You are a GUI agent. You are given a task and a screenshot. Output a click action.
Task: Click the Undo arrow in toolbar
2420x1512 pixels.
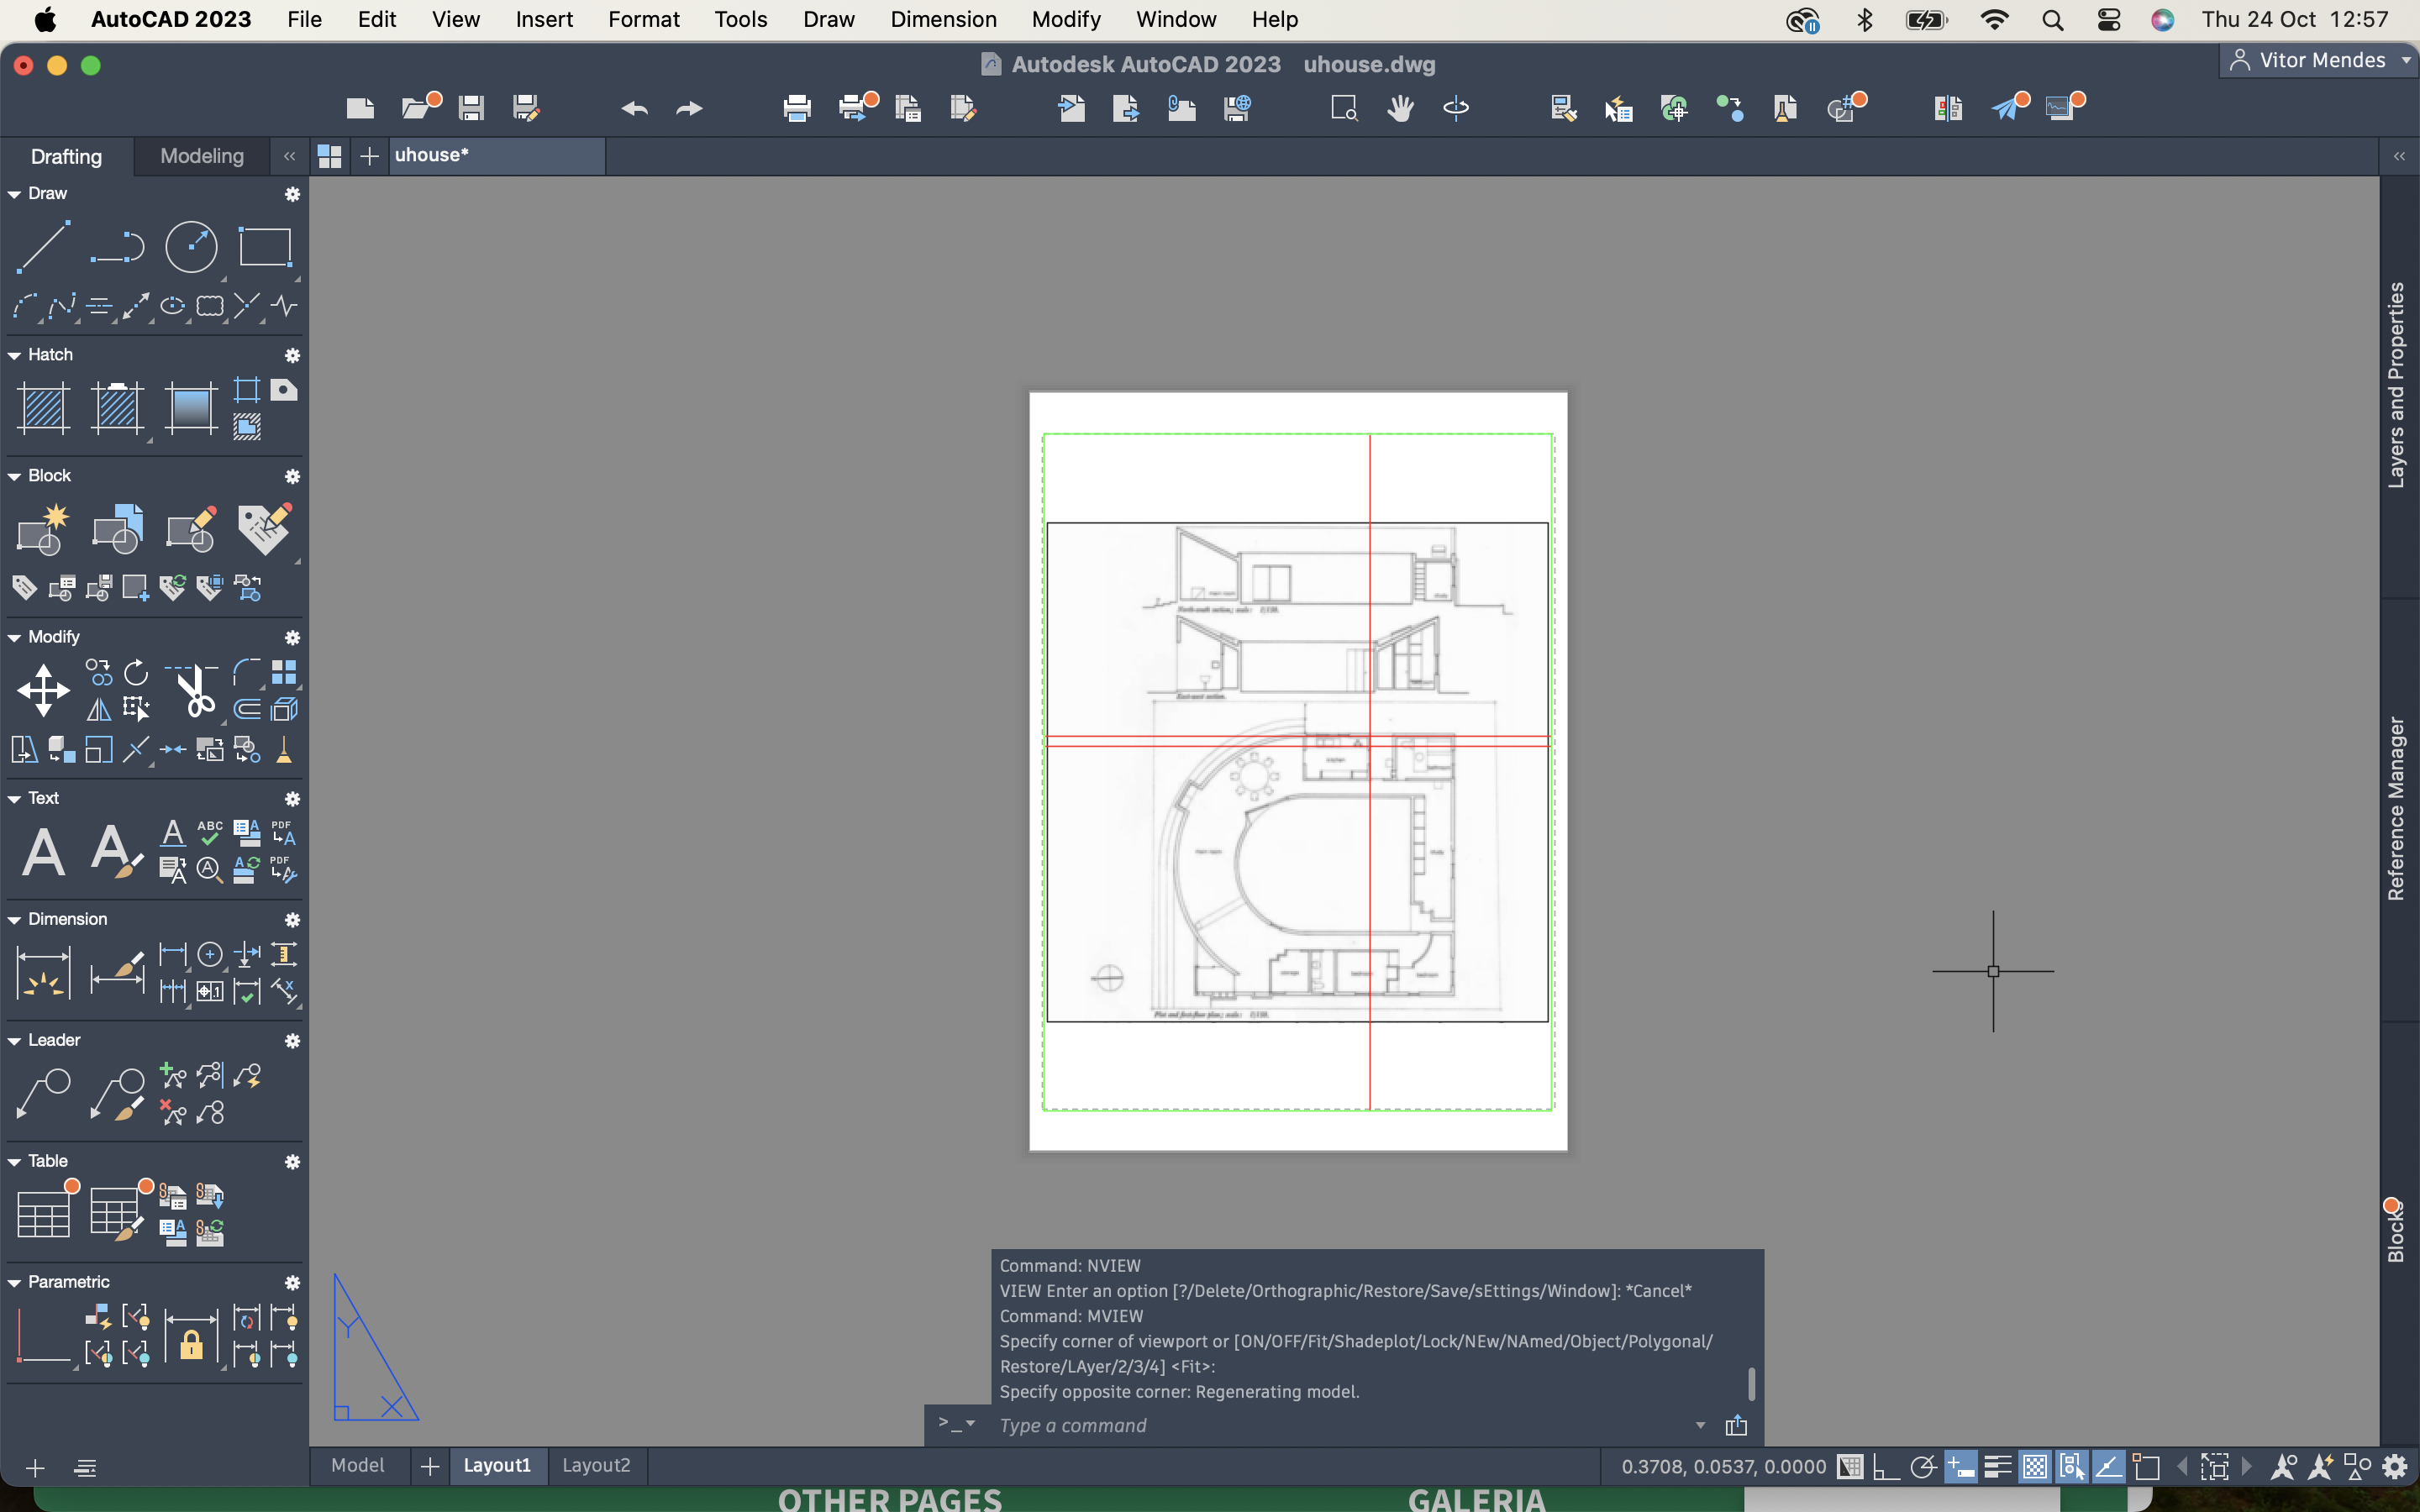pyautogui.click(x=634, y=108)
